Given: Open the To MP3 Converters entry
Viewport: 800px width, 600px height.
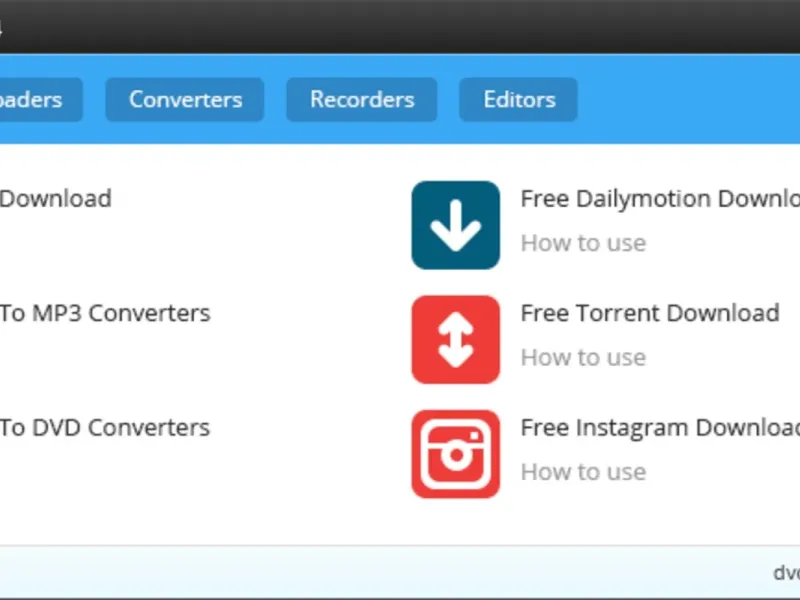Looking at the screenshot, I should tap(105, 313).
